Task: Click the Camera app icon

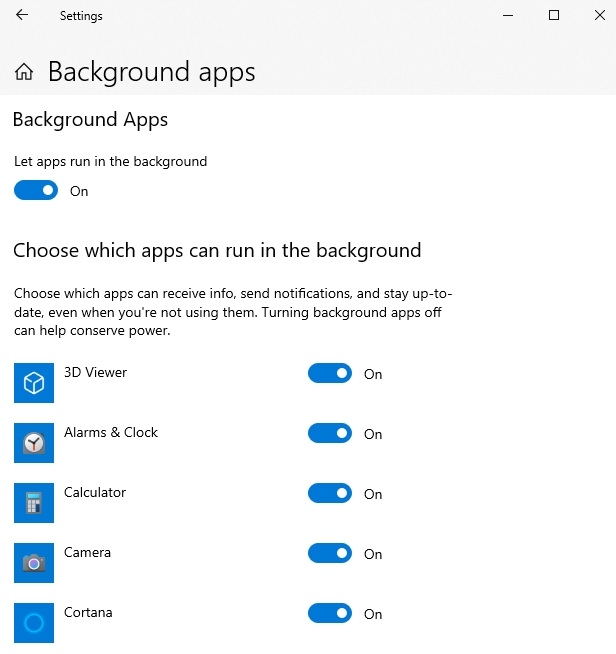Action: tap(34, 563)
